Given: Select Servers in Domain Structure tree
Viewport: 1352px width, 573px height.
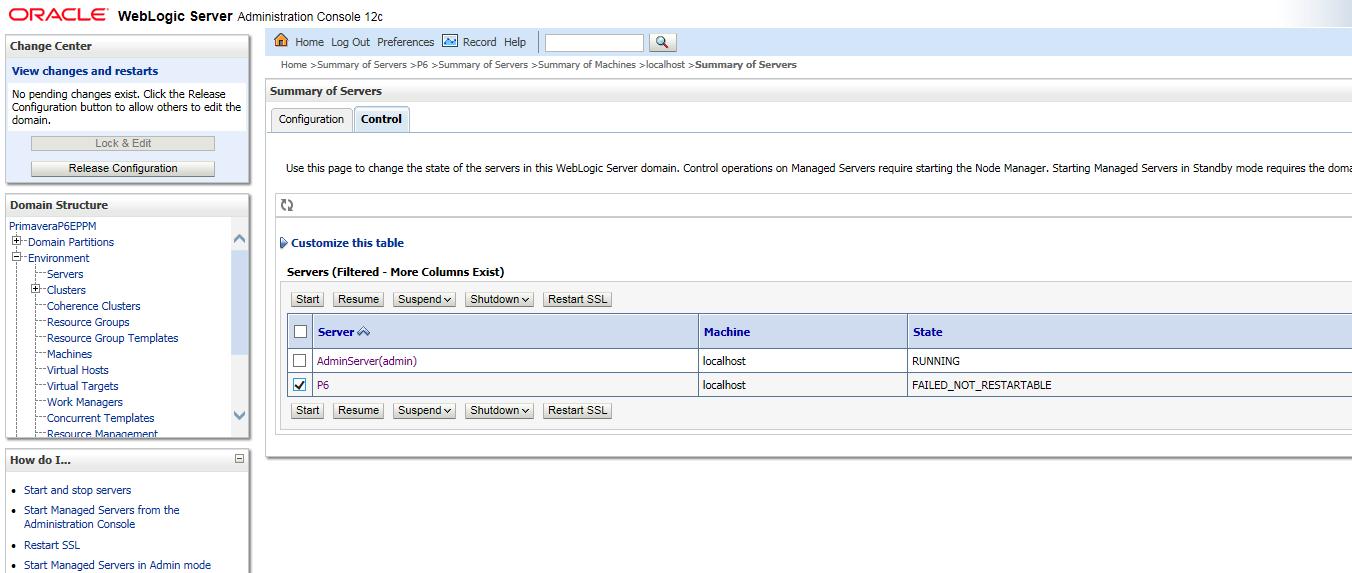Looking at the screenshot, I should 65,274.
